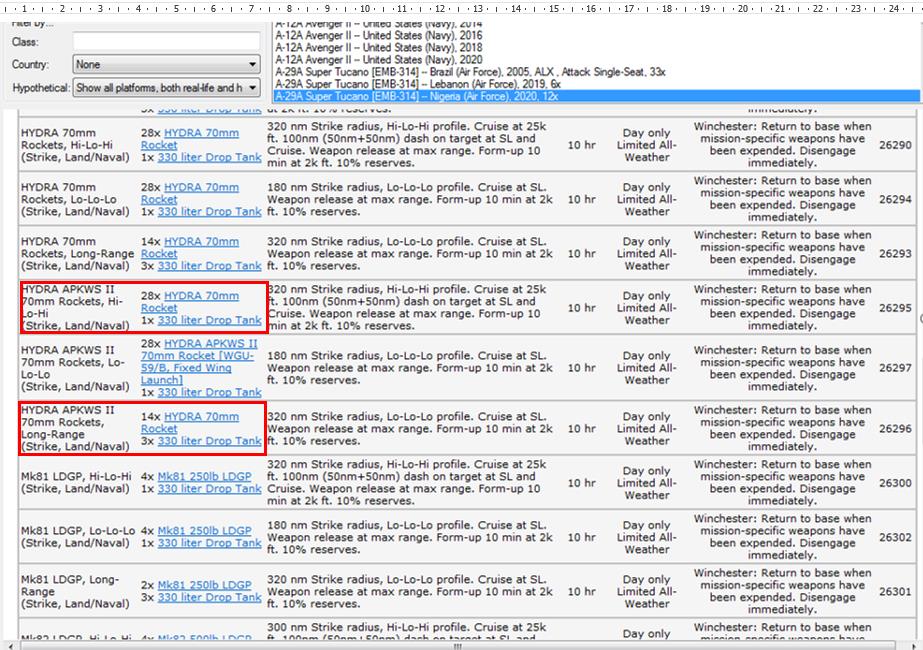The width and height of the screenshot is (923, 650).
Task: Select A-12A Avenger II United States 2018
Action: tap(379, 47)
